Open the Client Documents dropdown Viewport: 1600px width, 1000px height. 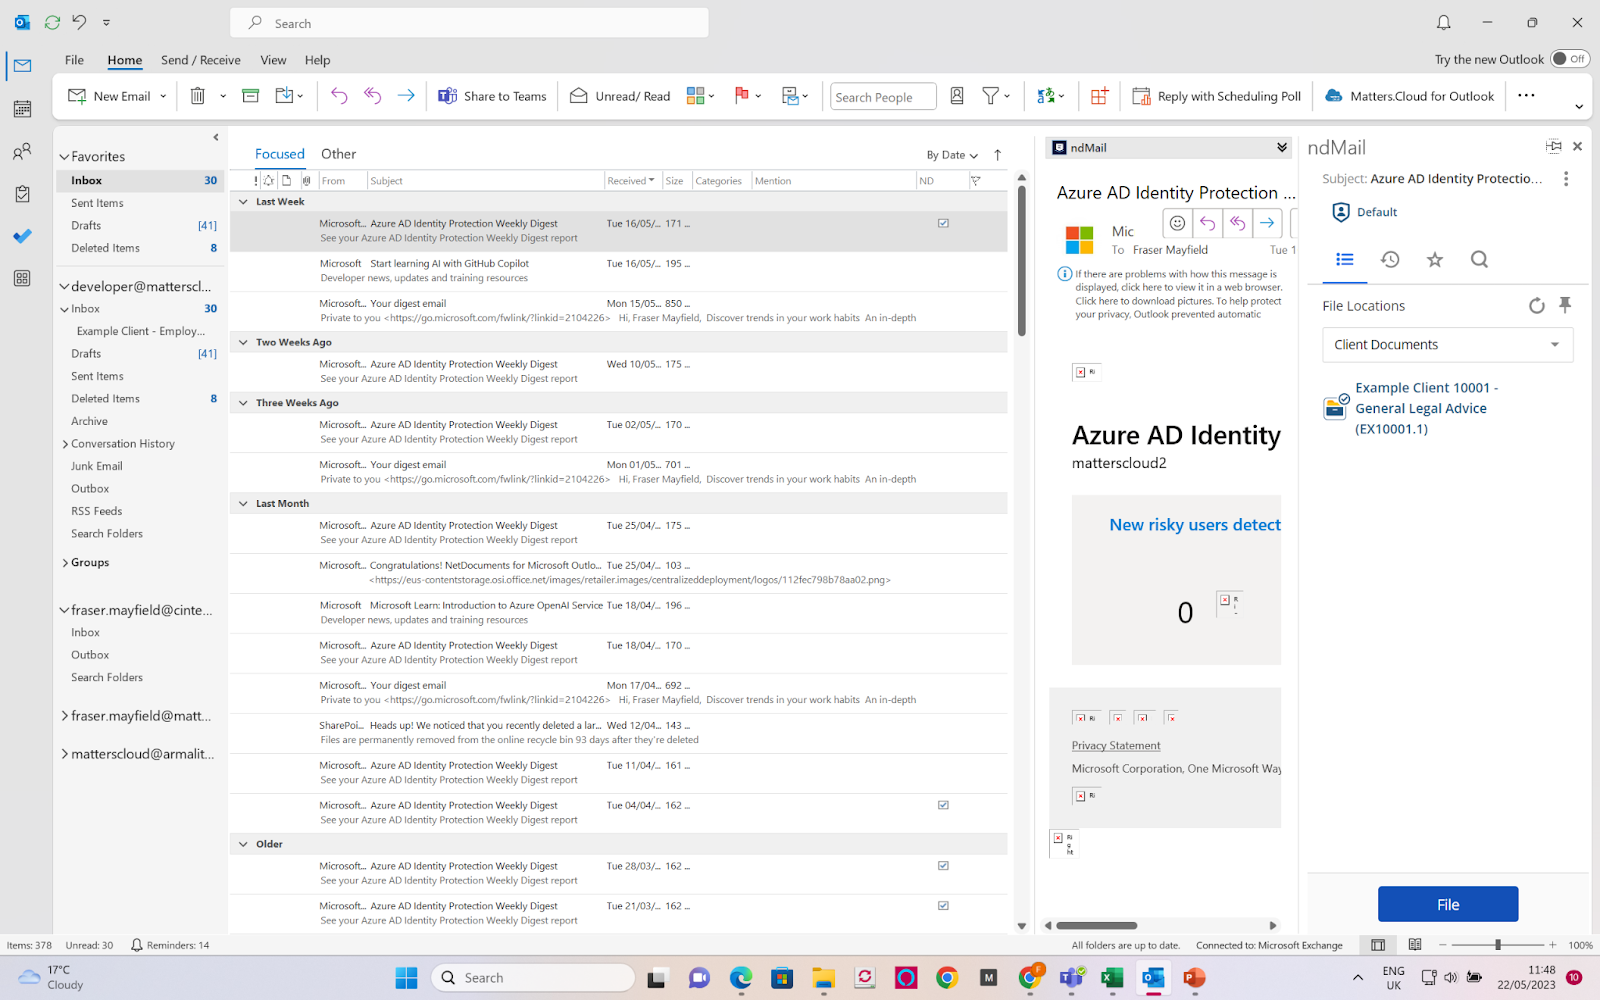click(1447, 345)
